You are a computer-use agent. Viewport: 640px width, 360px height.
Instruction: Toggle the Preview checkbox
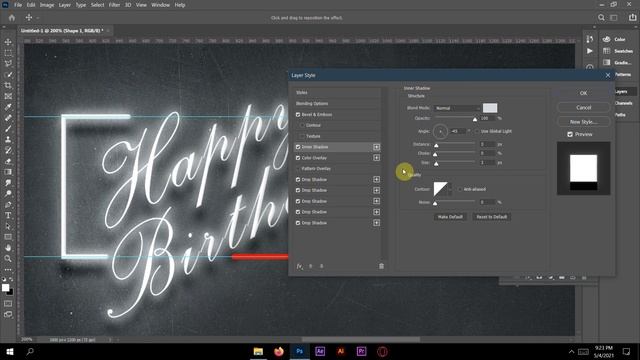click(x=570, y=134)
